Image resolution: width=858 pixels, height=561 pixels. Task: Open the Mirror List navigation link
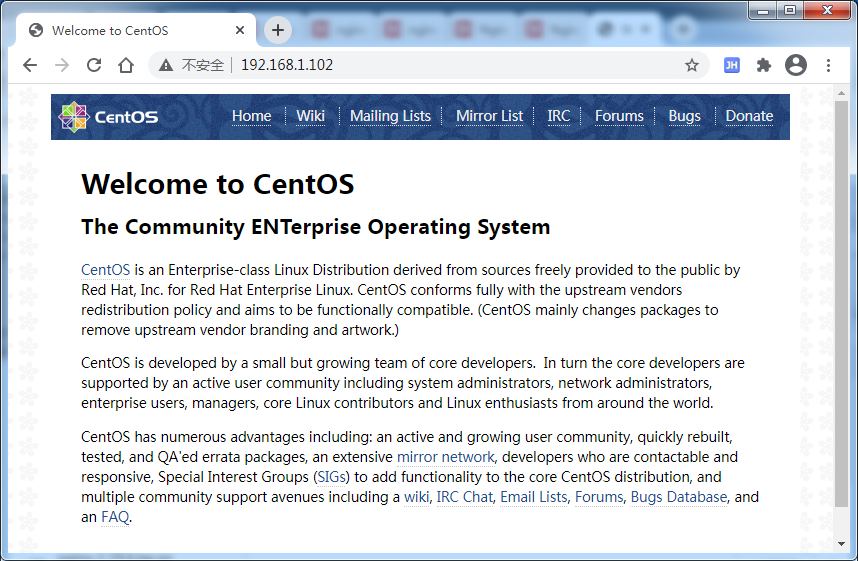489,116
